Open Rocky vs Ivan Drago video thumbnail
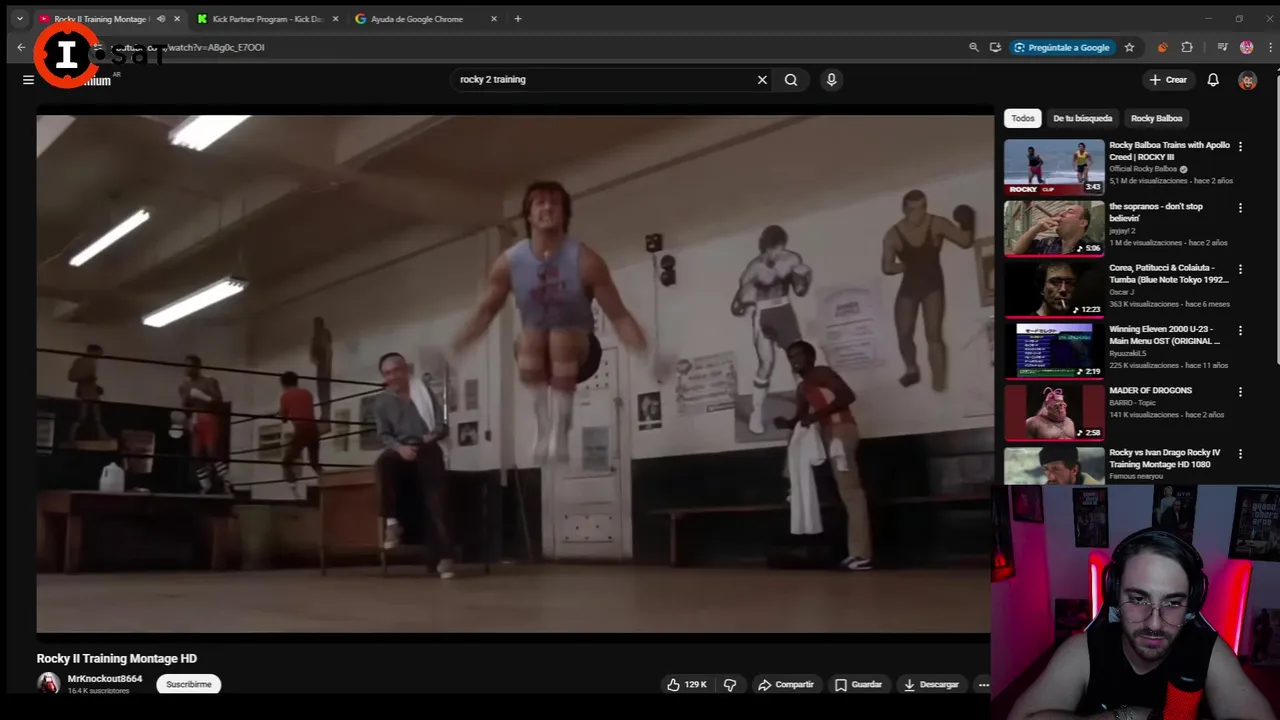This screenshot has width=1280, height=720. (x=1054, y=466)
